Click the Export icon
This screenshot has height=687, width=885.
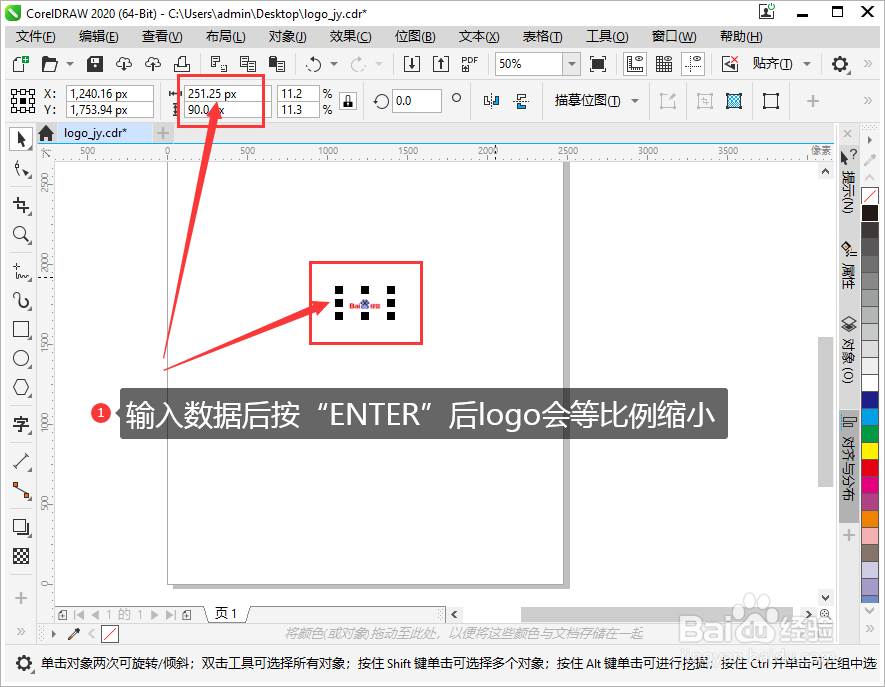pyautogui.click(x=441, y=64)
